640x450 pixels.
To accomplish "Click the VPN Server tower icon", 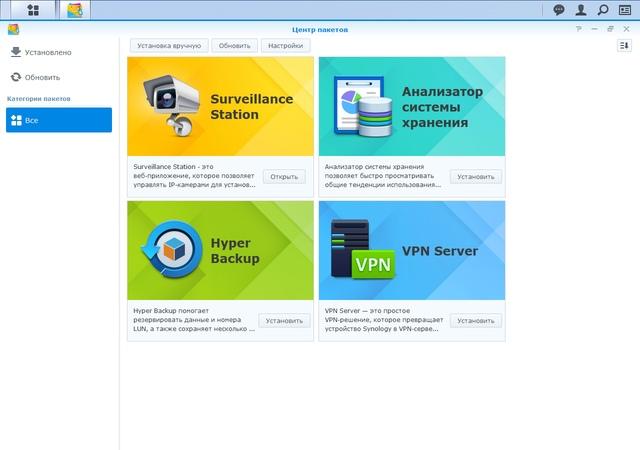I will 363,250.
